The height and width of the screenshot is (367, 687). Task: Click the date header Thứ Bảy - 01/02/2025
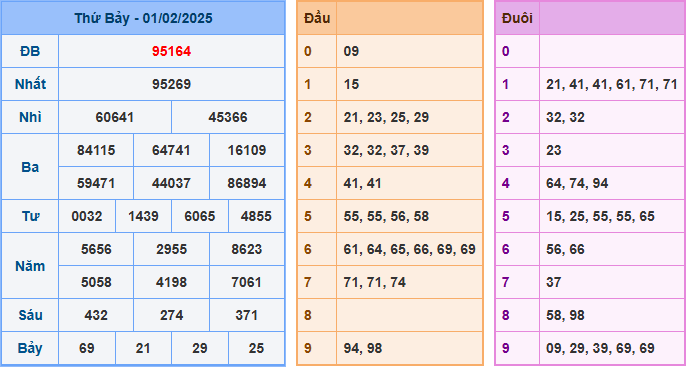pyautogui.click(x=143, y=18)
